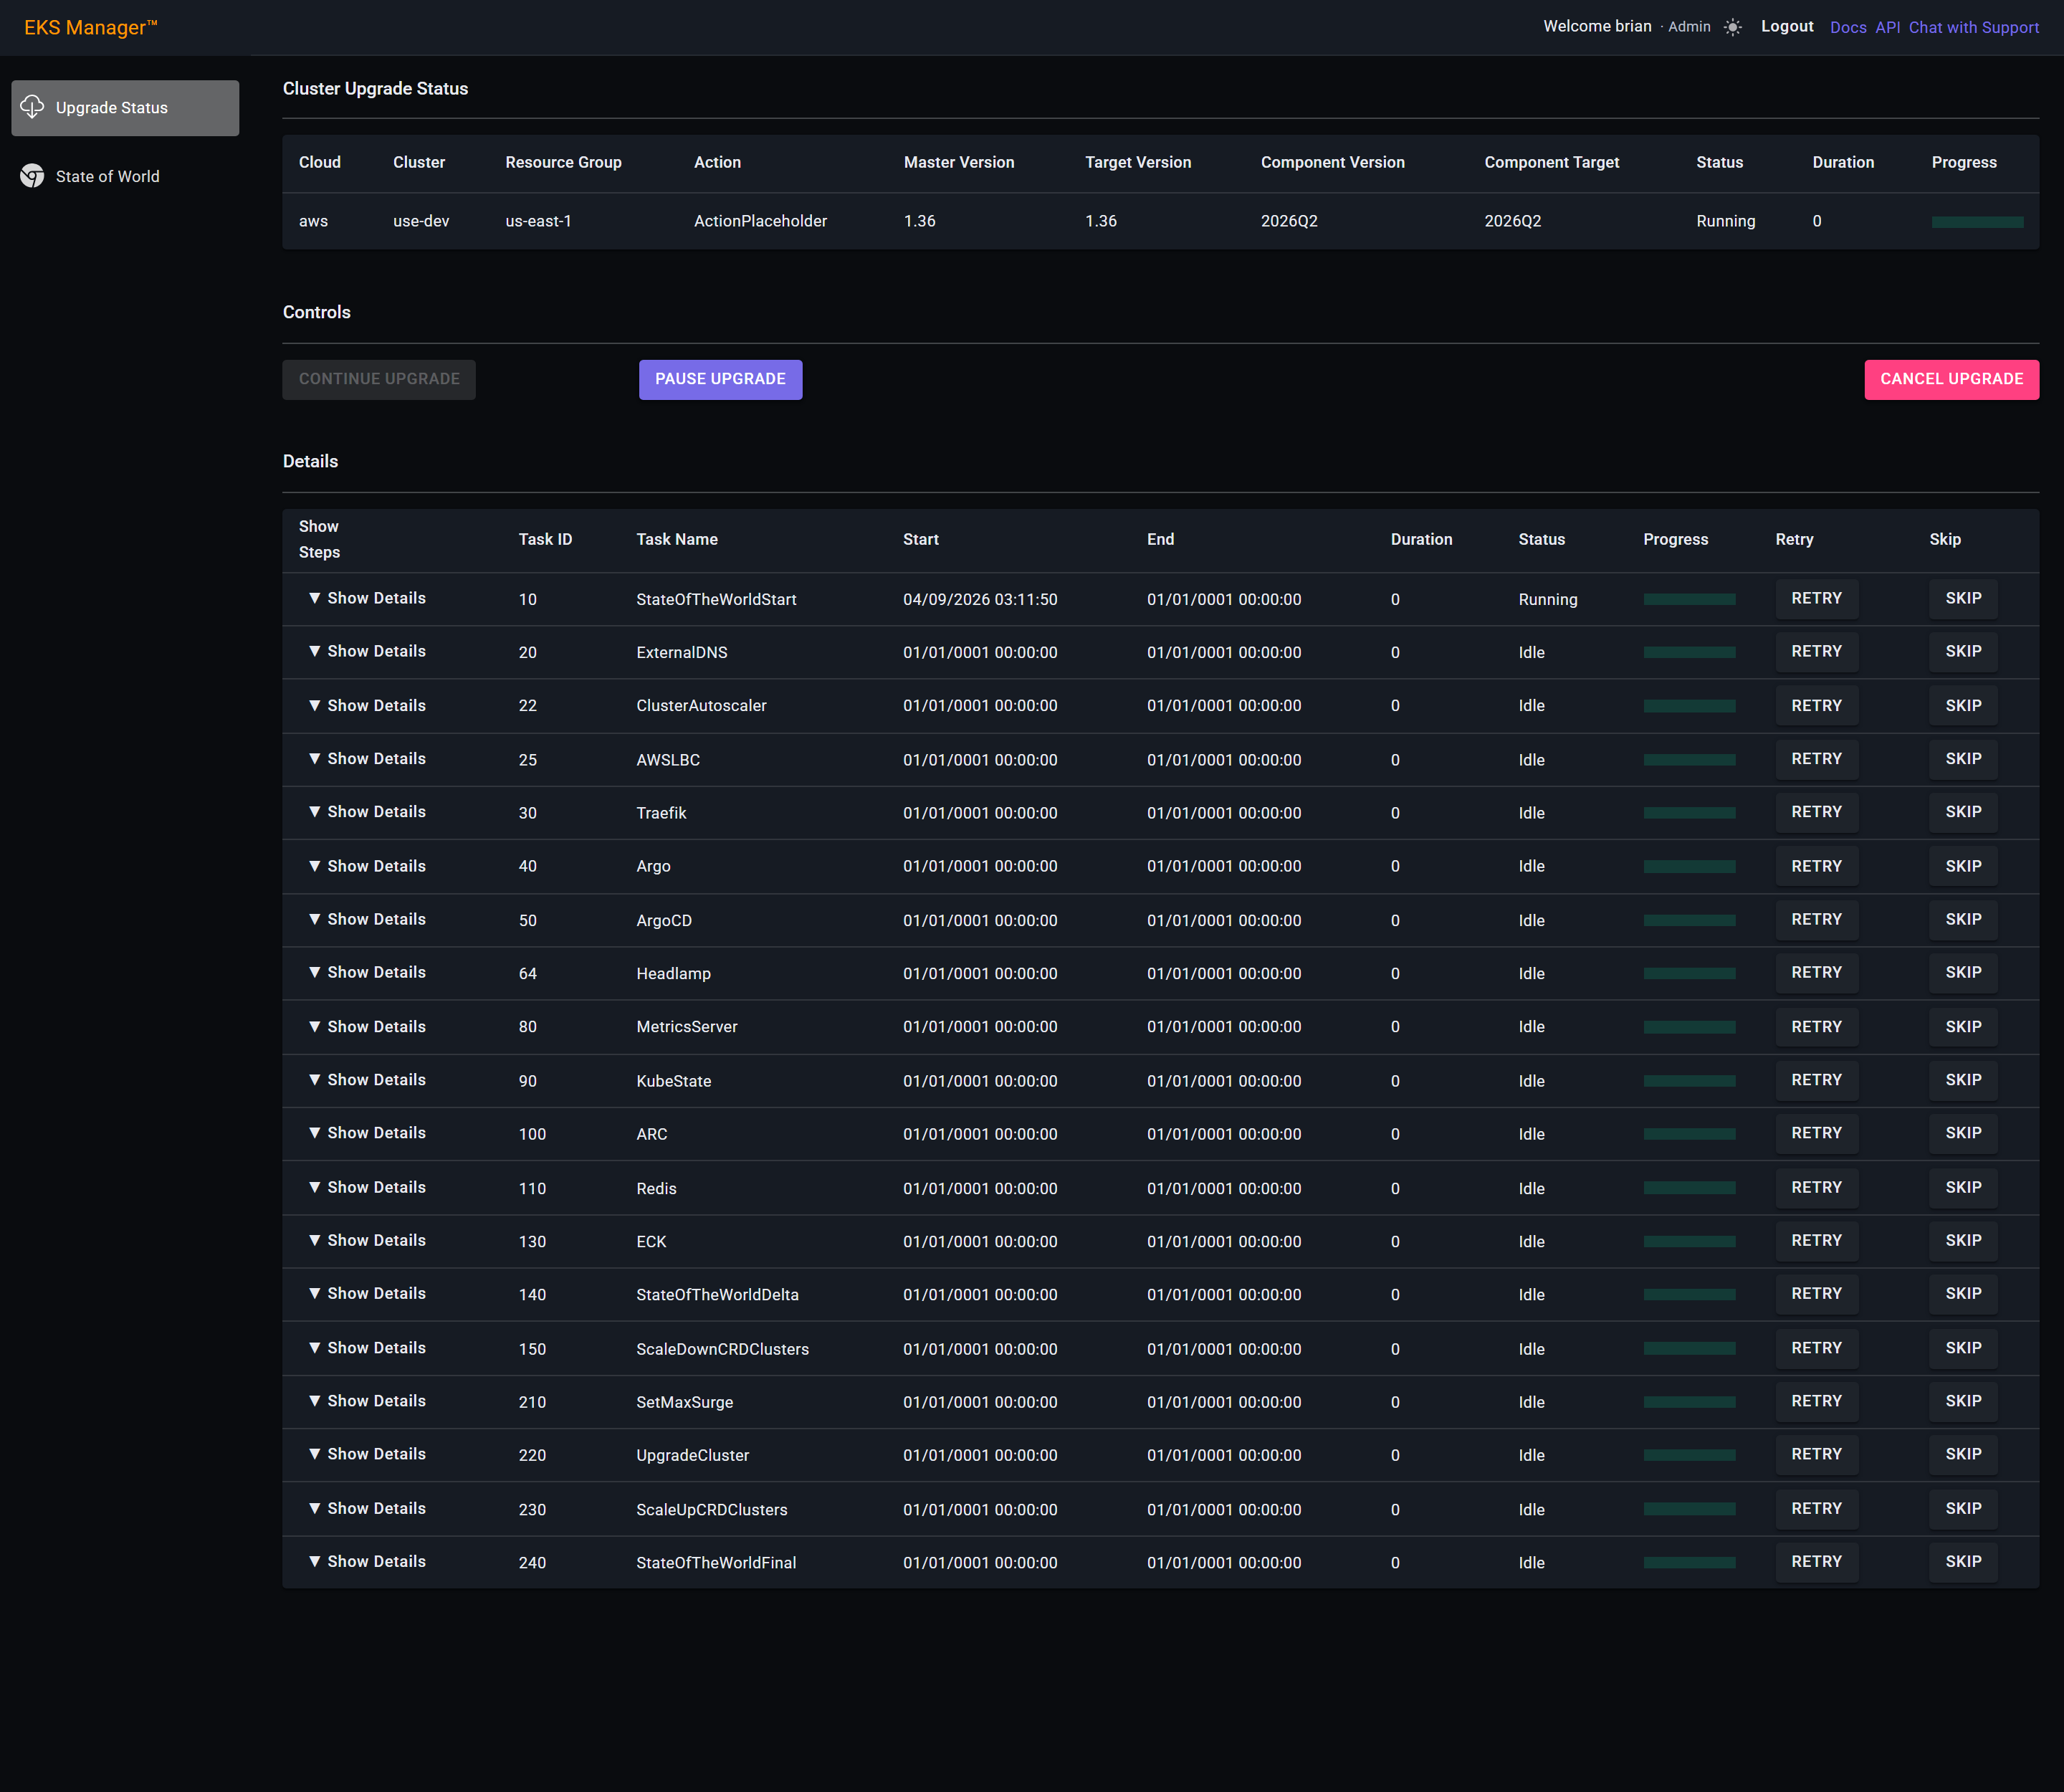The image size is (2064, 1792).
Task: Click the Cancel Upgrade button
Action: pos(1951,379)
